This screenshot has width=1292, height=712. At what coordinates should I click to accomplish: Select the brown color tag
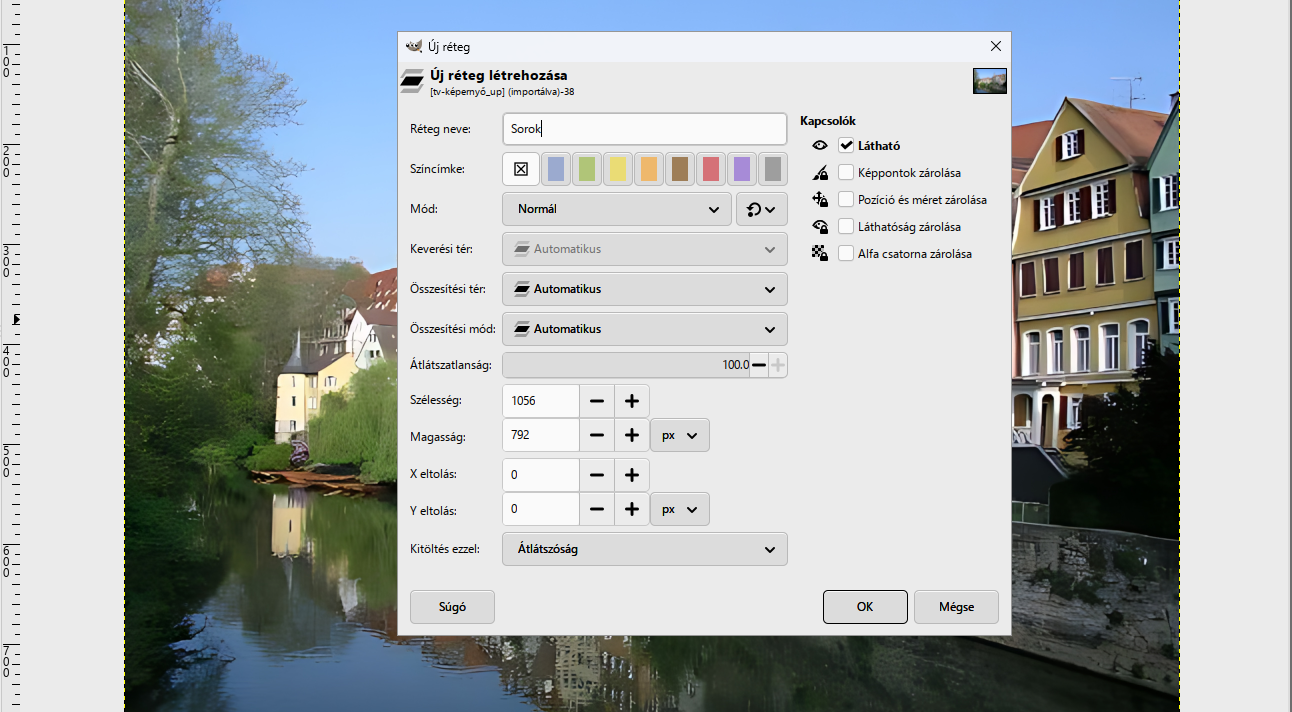point(680,169)
